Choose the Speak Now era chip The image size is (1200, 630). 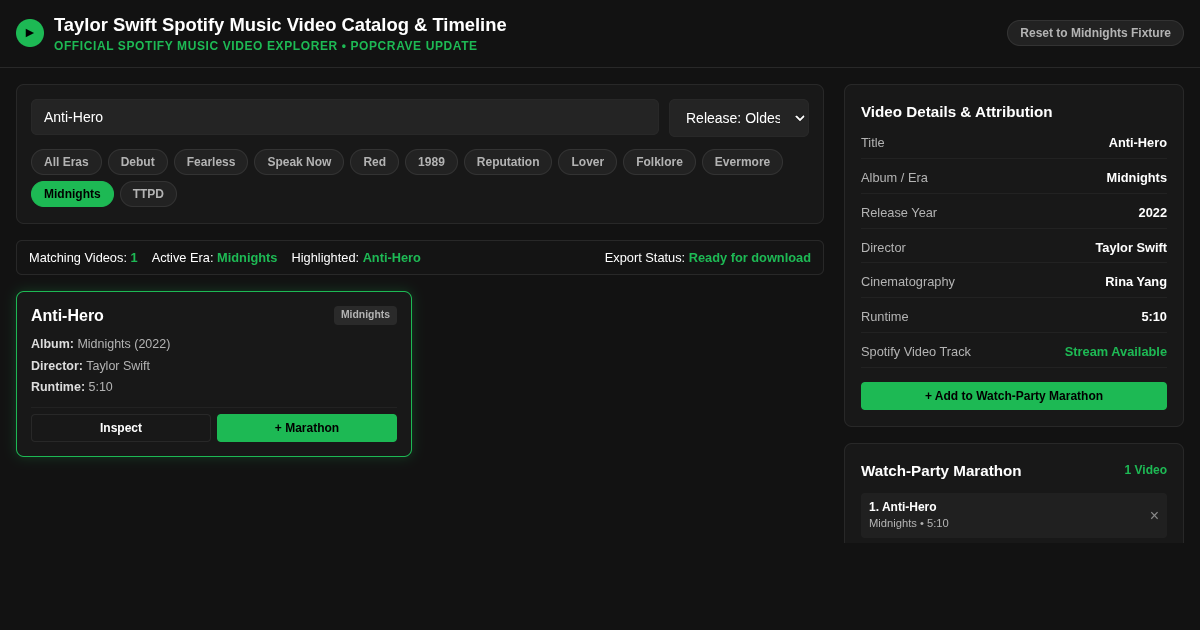(x=299, y=162)
